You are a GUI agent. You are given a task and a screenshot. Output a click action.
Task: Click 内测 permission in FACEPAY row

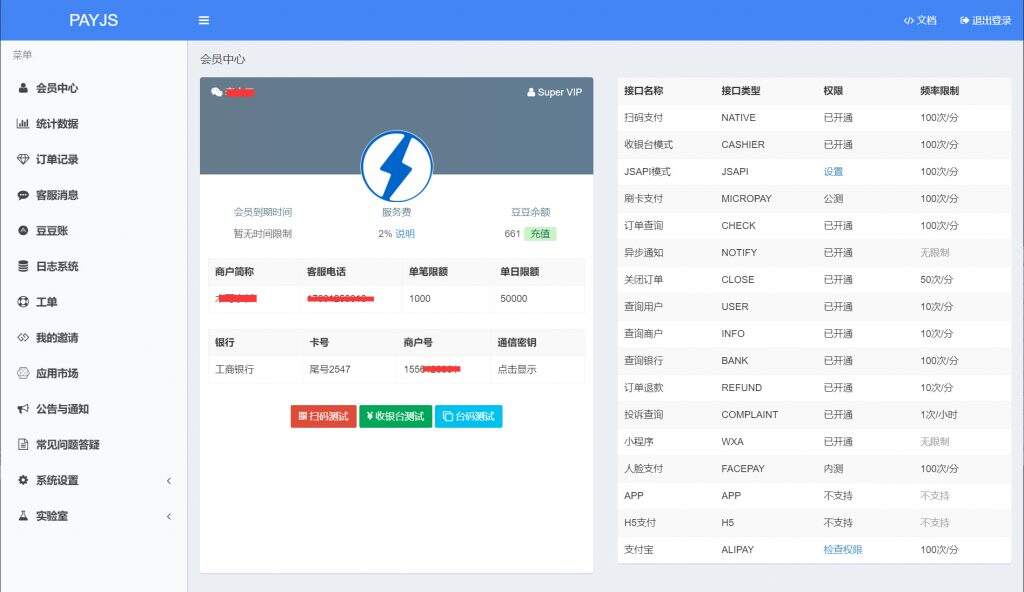pyautogui.click(x=833, y=469)
